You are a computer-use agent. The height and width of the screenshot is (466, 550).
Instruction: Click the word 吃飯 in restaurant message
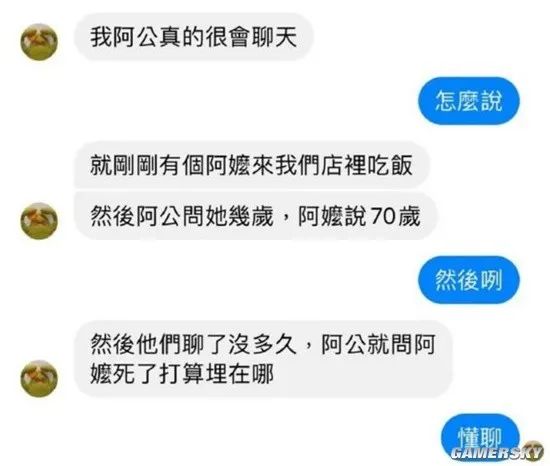390,165
